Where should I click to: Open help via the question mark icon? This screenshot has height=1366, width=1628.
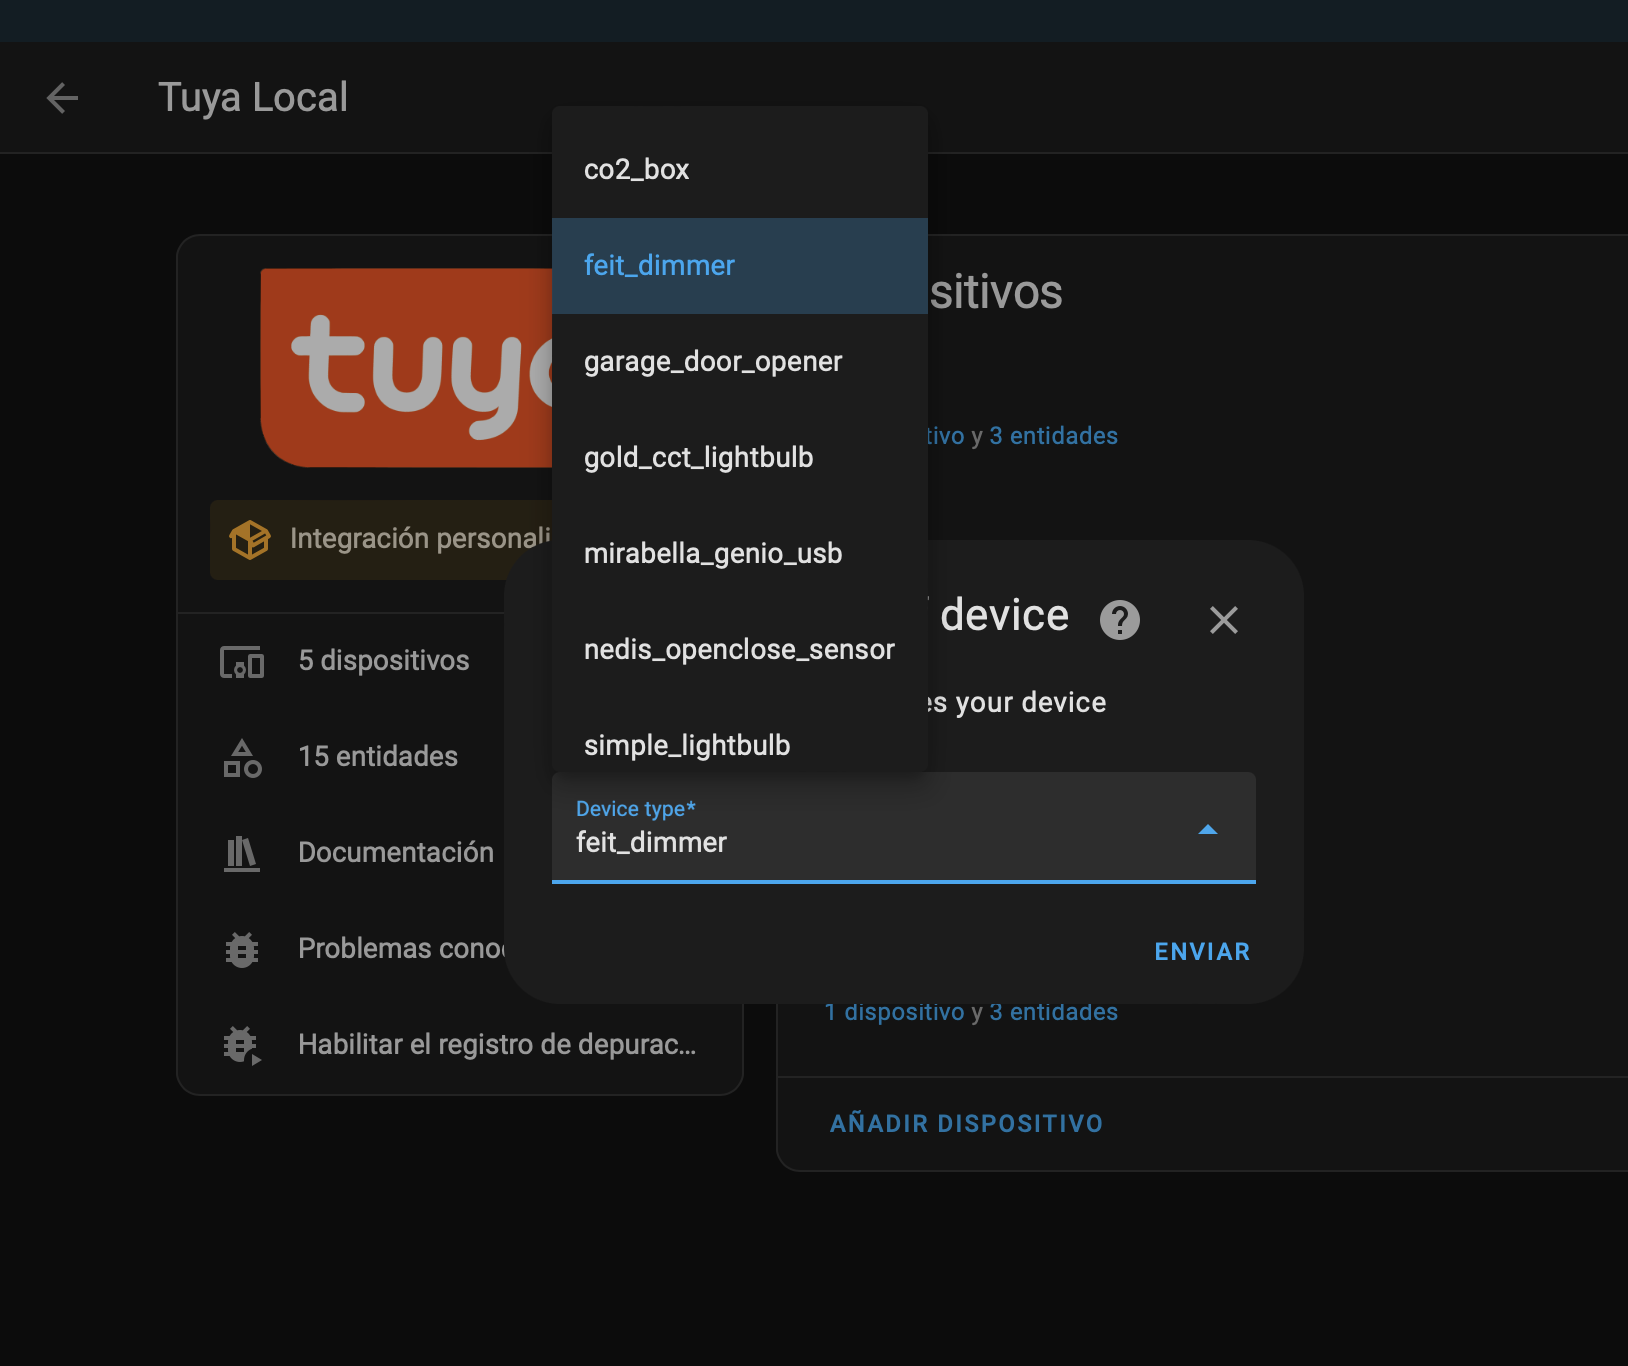(x=1121, y=620)
